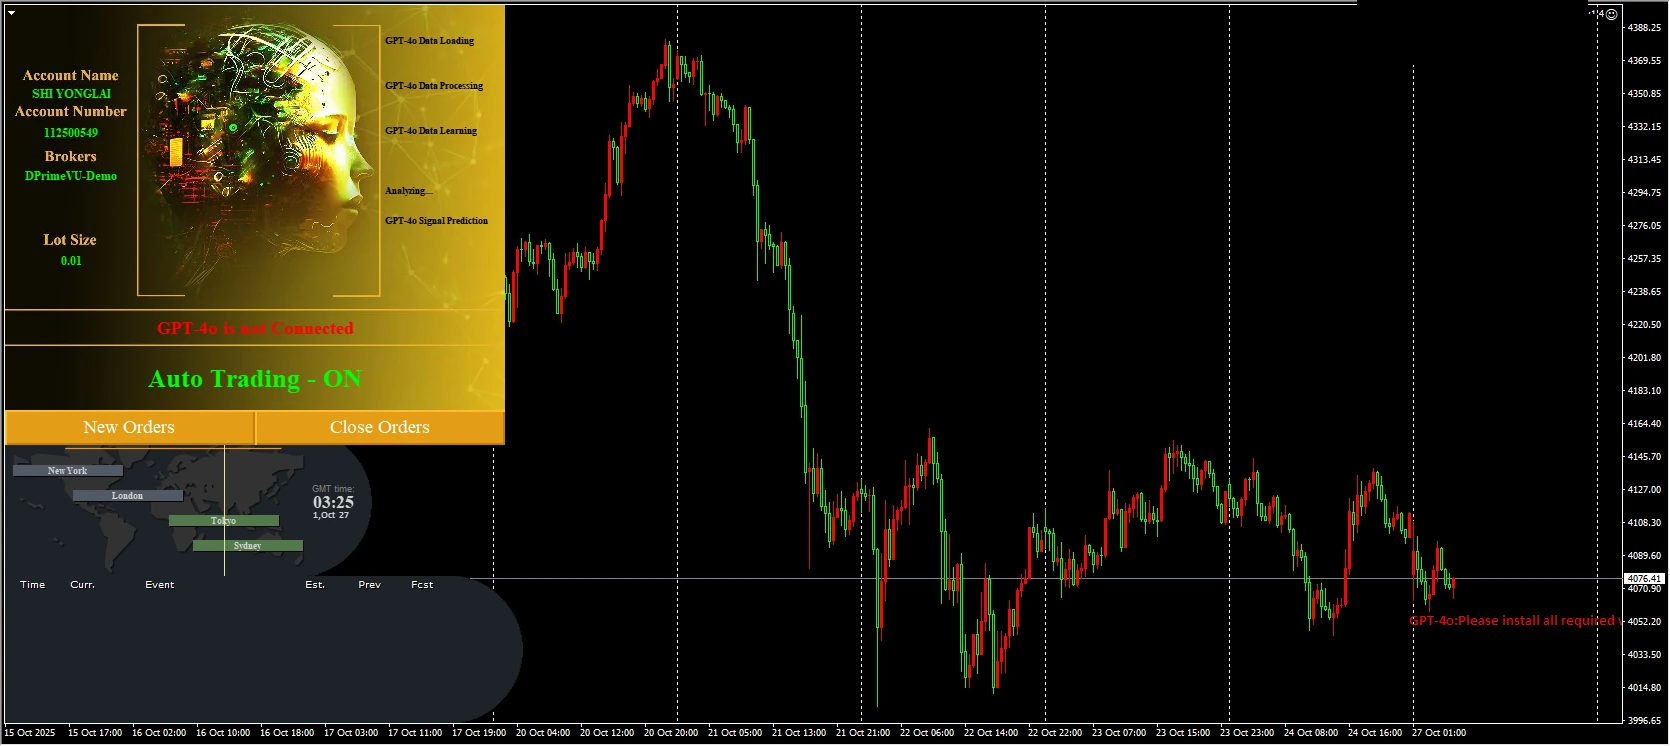Click the Lot Size heading
Viewport: 1670px width, 746px height.
click(70, 240)
